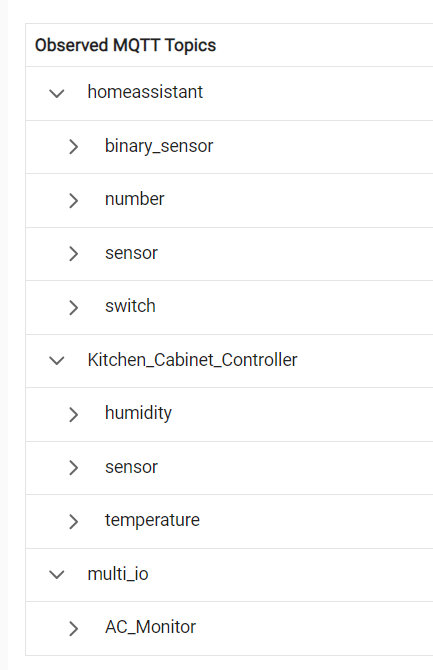Collapse the Kitchen_Cabinet_Controller chevron
The width and height of the screenshot is (433, 670).
tap(56, 361)
